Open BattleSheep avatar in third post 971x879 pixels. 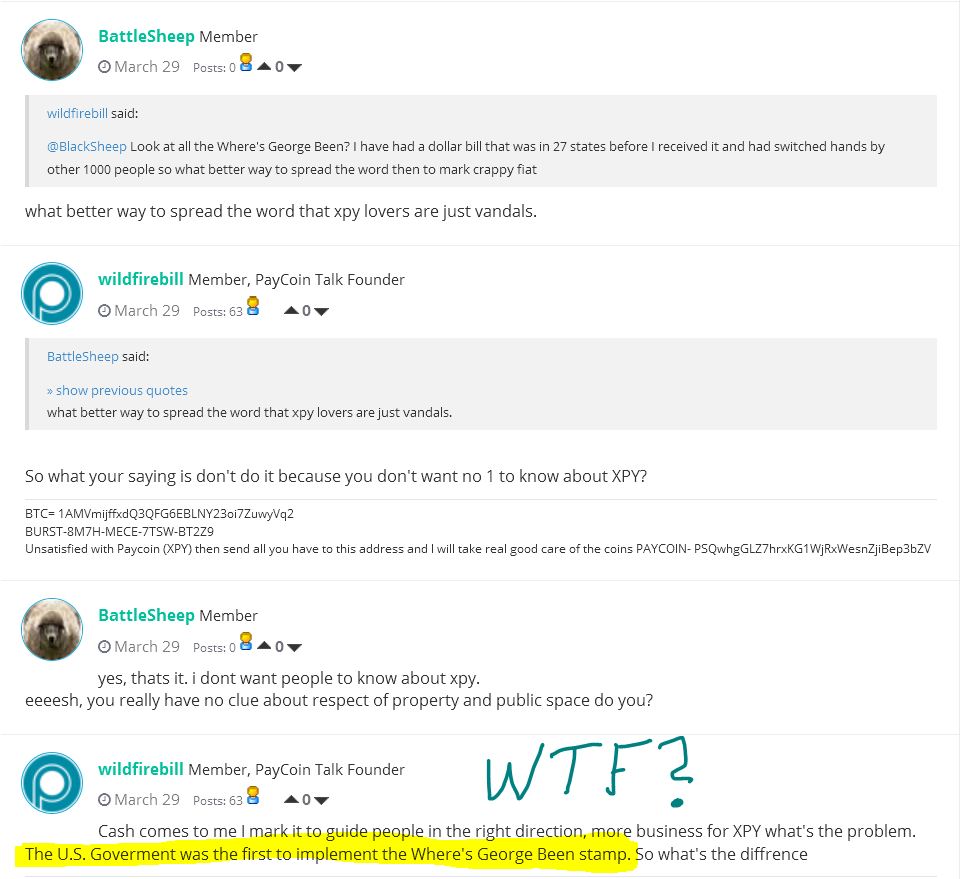coord(52,629)
